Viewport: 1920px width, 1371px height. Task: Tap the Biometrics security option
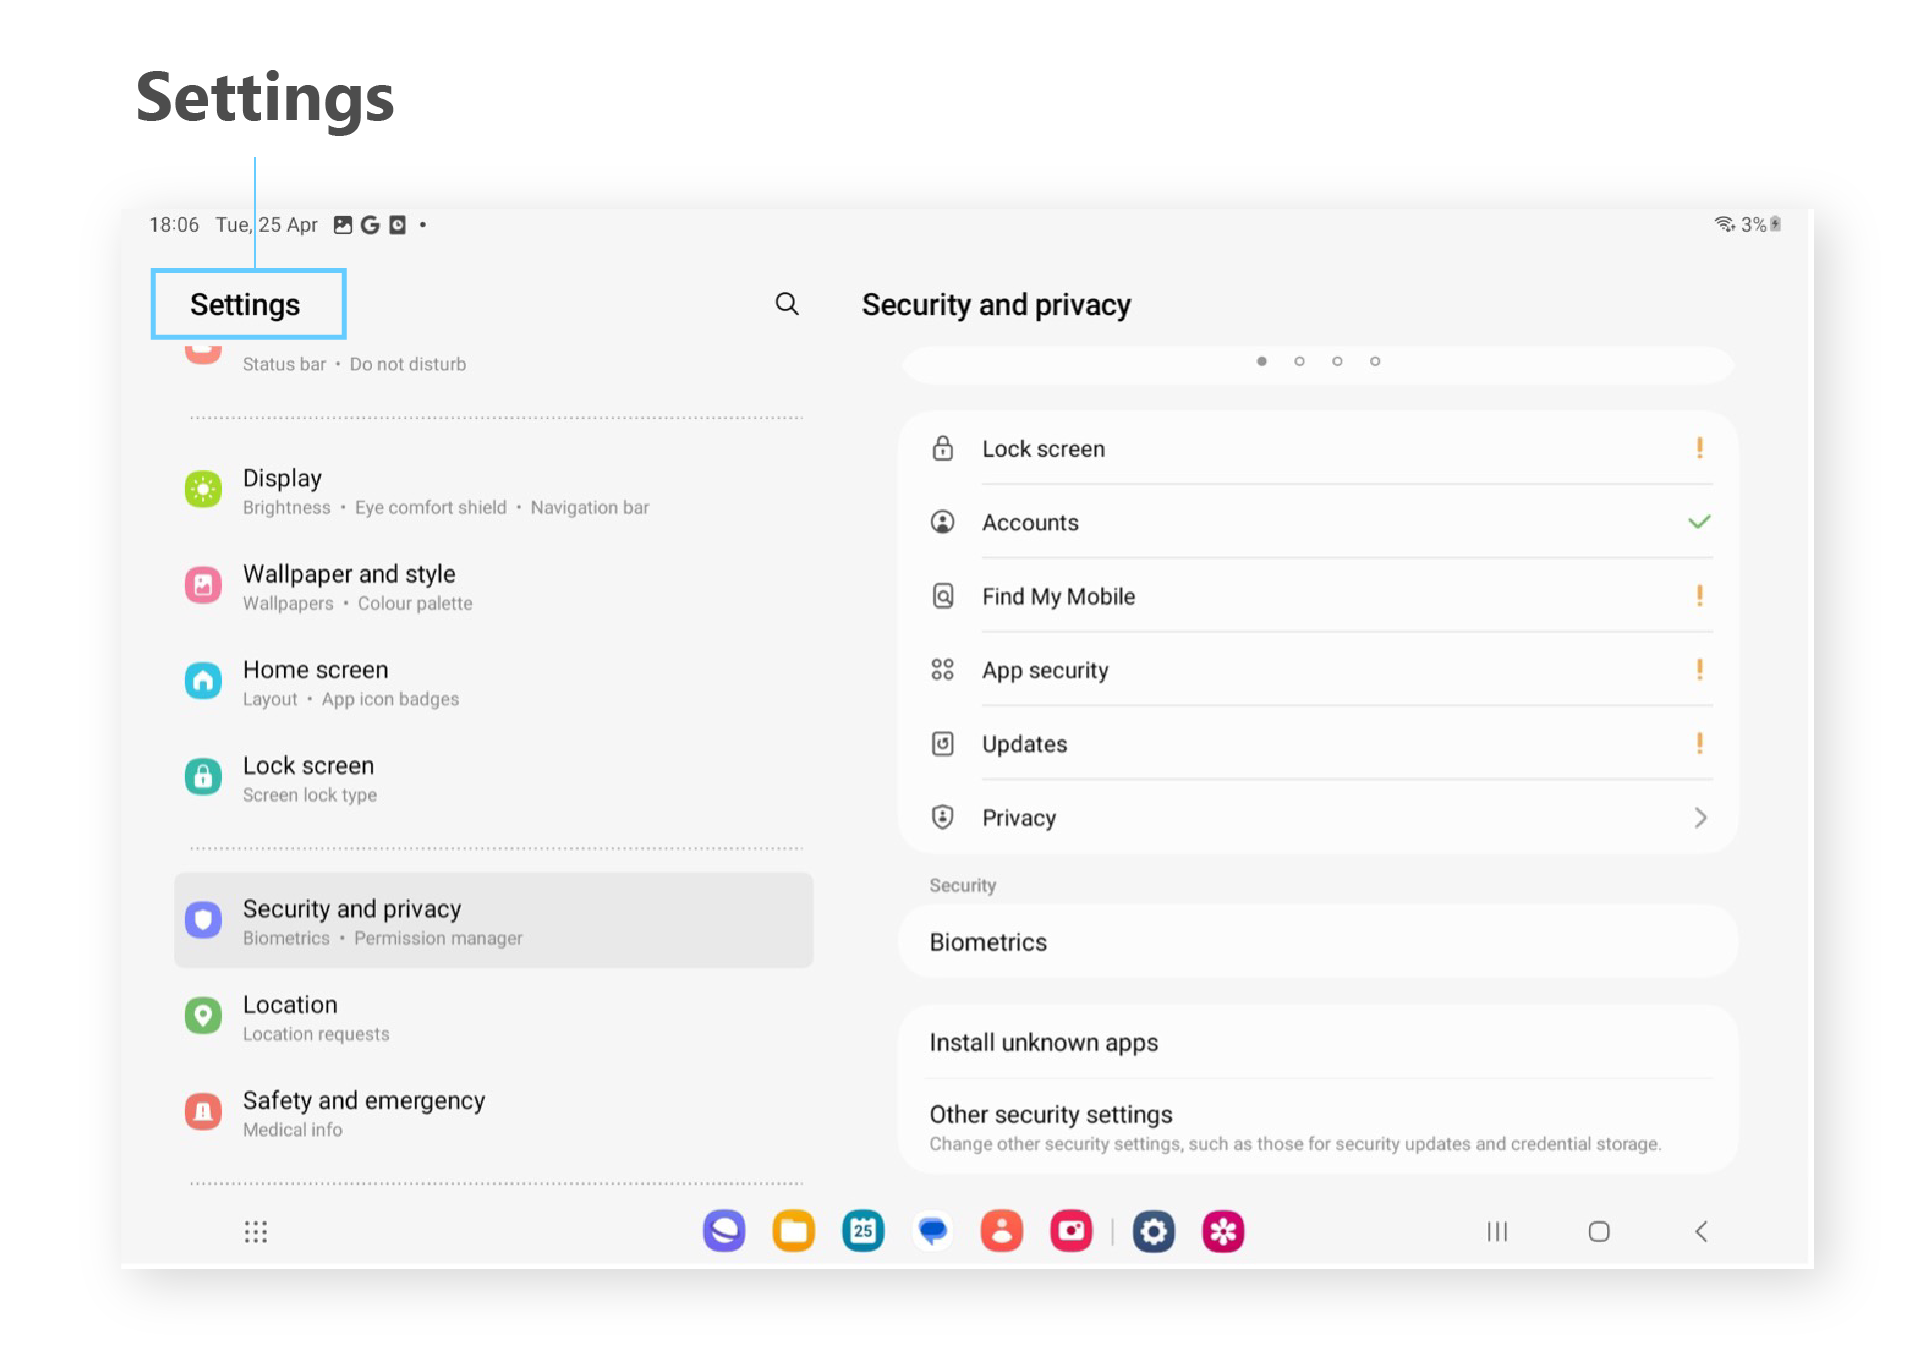988,942
